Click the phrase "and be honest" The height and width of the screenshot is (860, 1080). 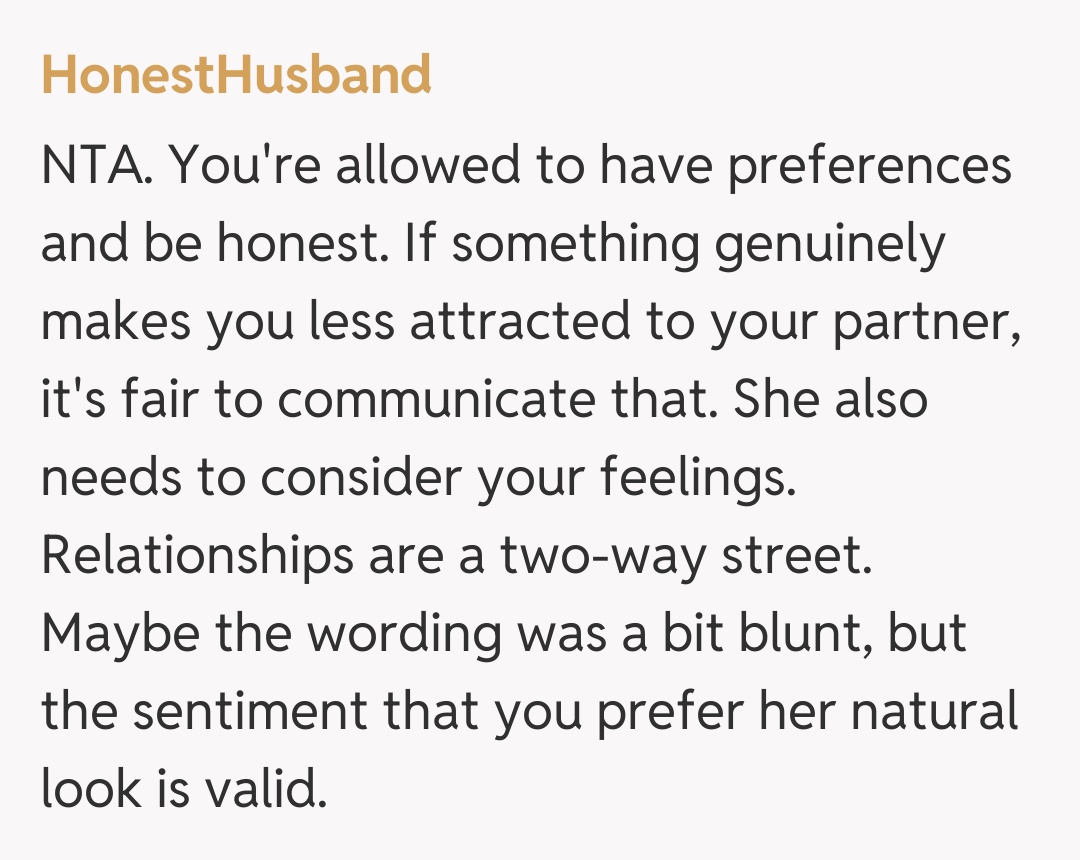coord(210,244)
